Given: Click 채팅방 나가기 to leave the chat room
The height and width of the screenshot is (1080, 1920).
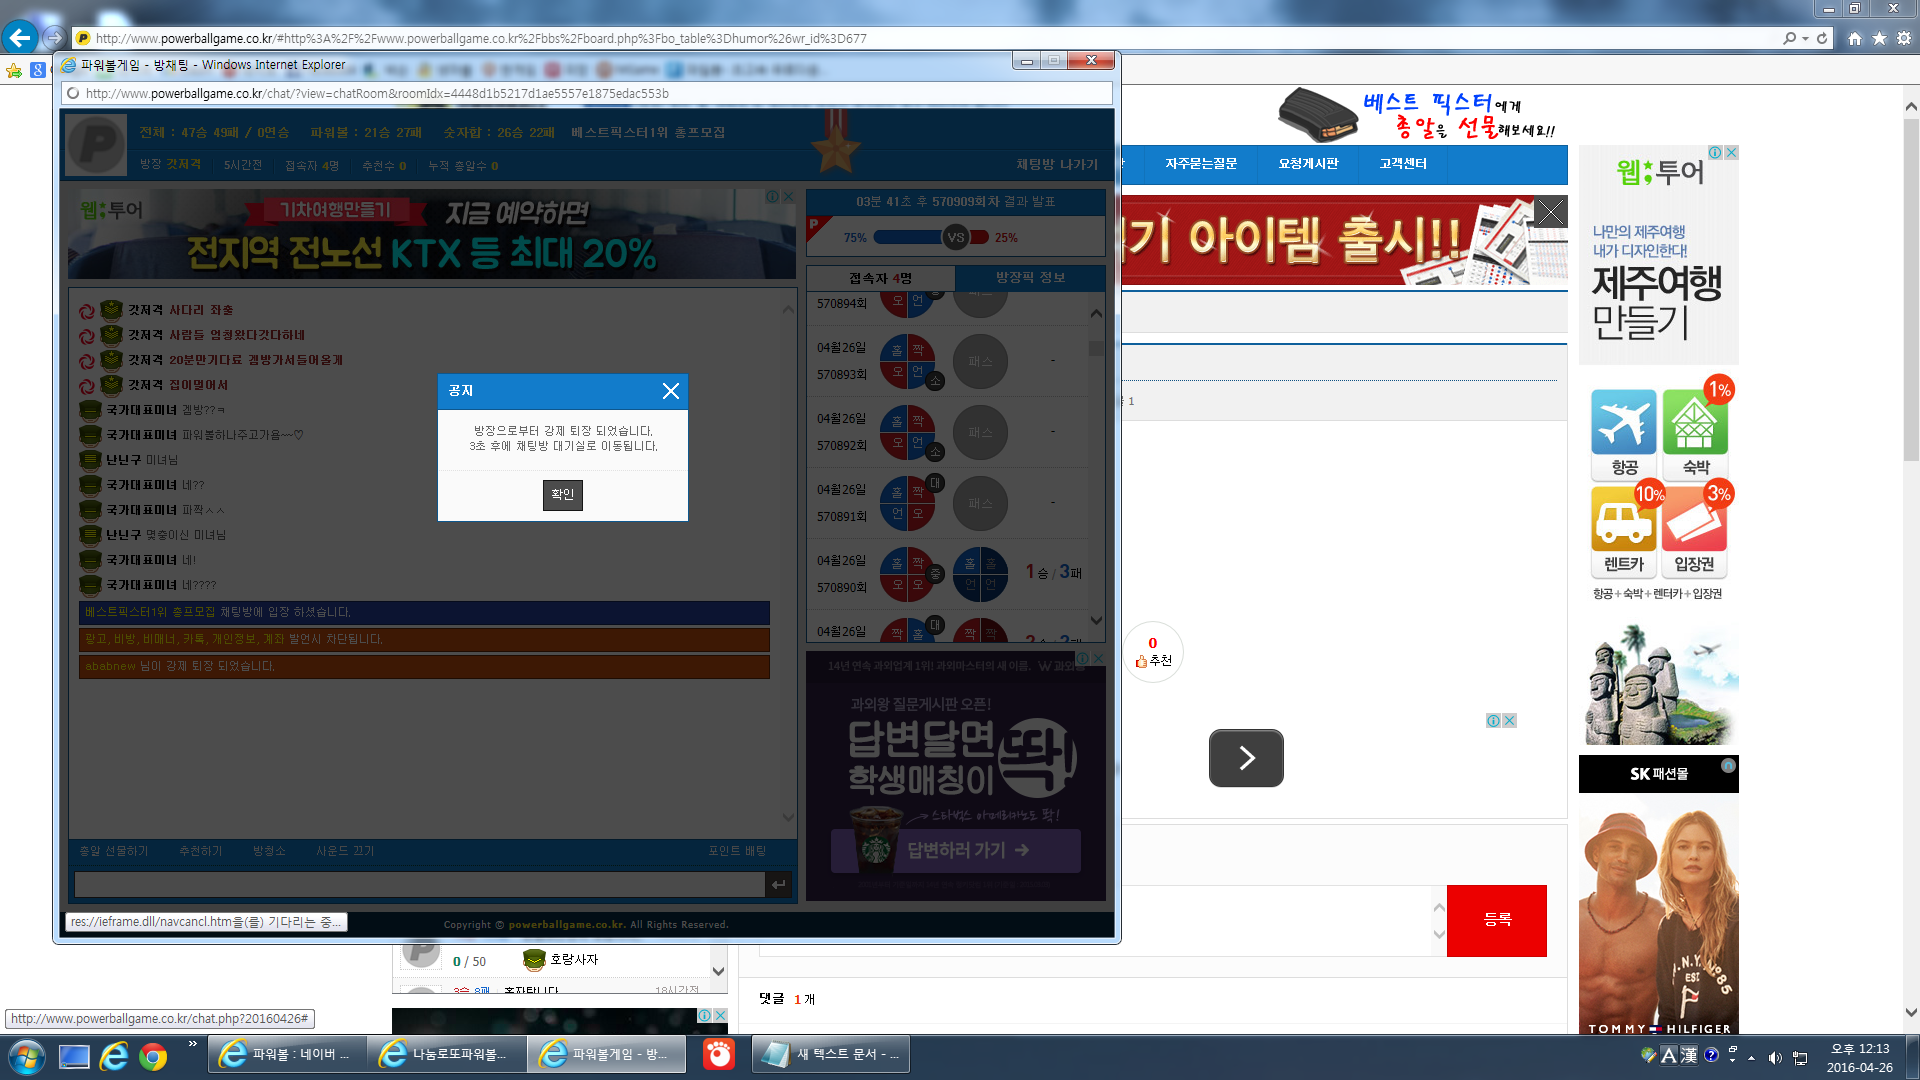Looking at the screenshot, I should tap(1057, 164).
